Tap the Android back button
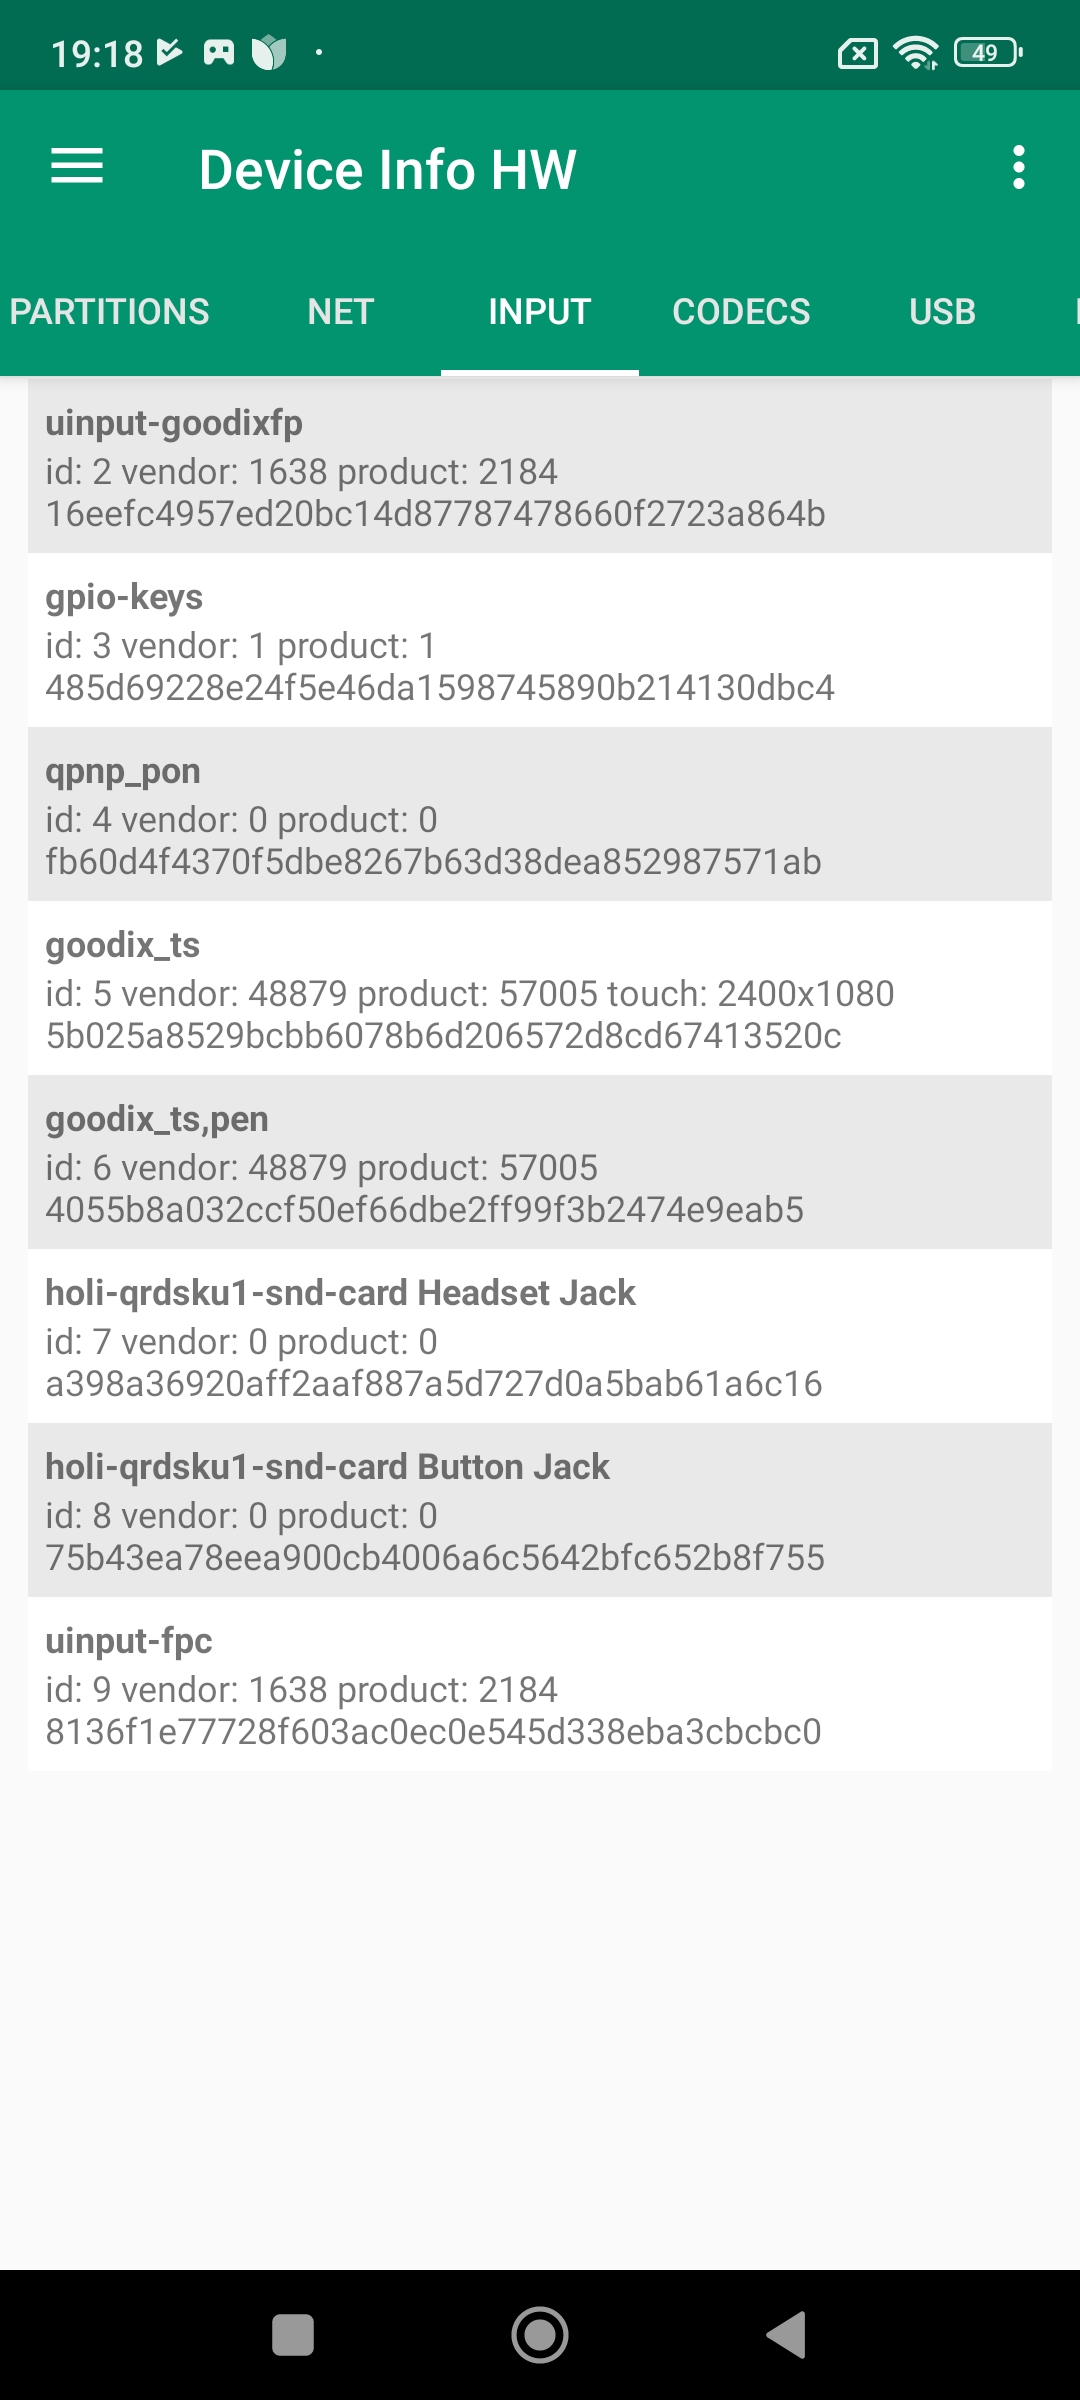 786,2335
